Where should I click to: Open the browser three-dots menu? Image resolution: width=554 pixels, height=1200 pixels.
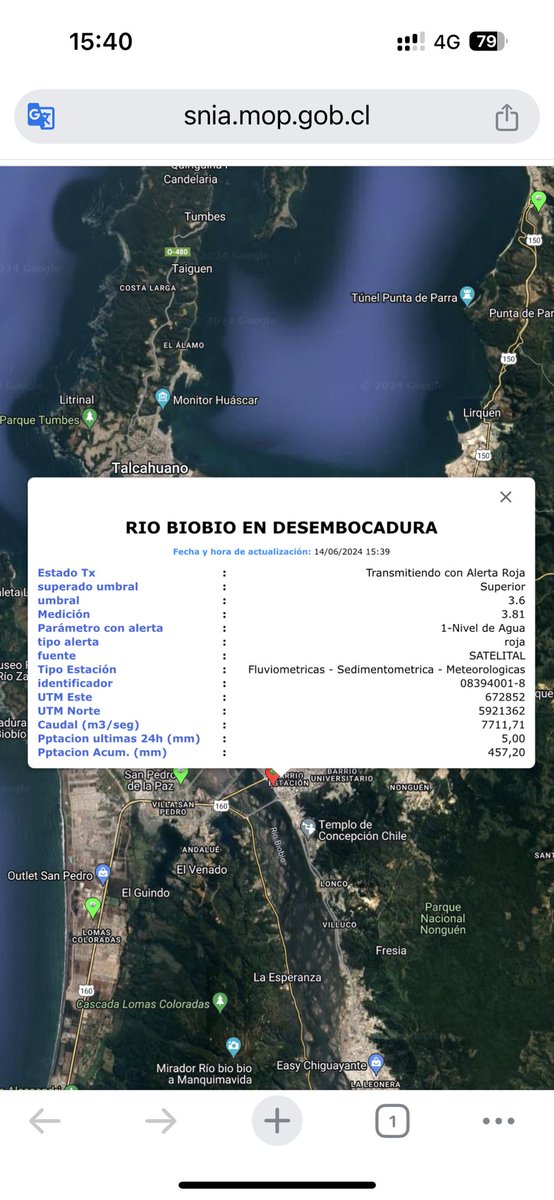click(498, 1122)
